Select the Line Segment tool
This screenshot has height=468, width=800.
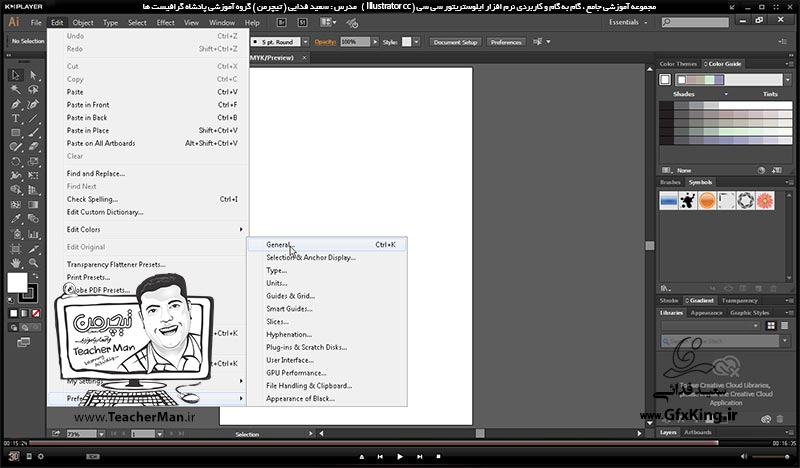tap(33, 118)
